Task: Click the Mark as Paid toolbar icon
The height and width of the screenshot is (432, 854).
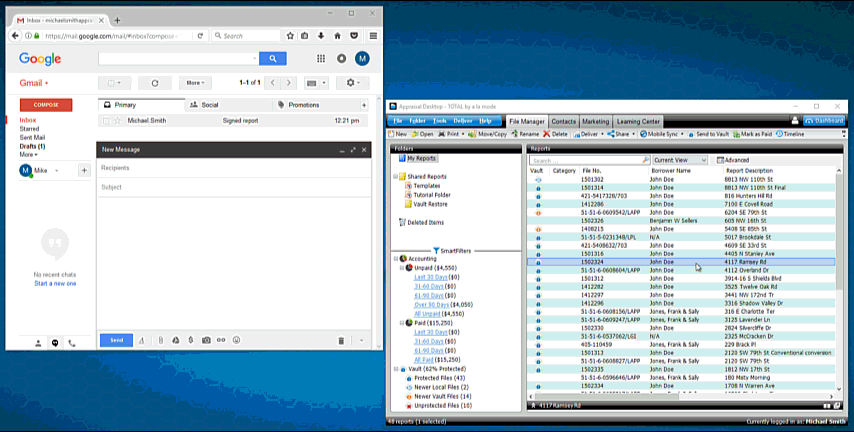Action: (x=736, y=134)
